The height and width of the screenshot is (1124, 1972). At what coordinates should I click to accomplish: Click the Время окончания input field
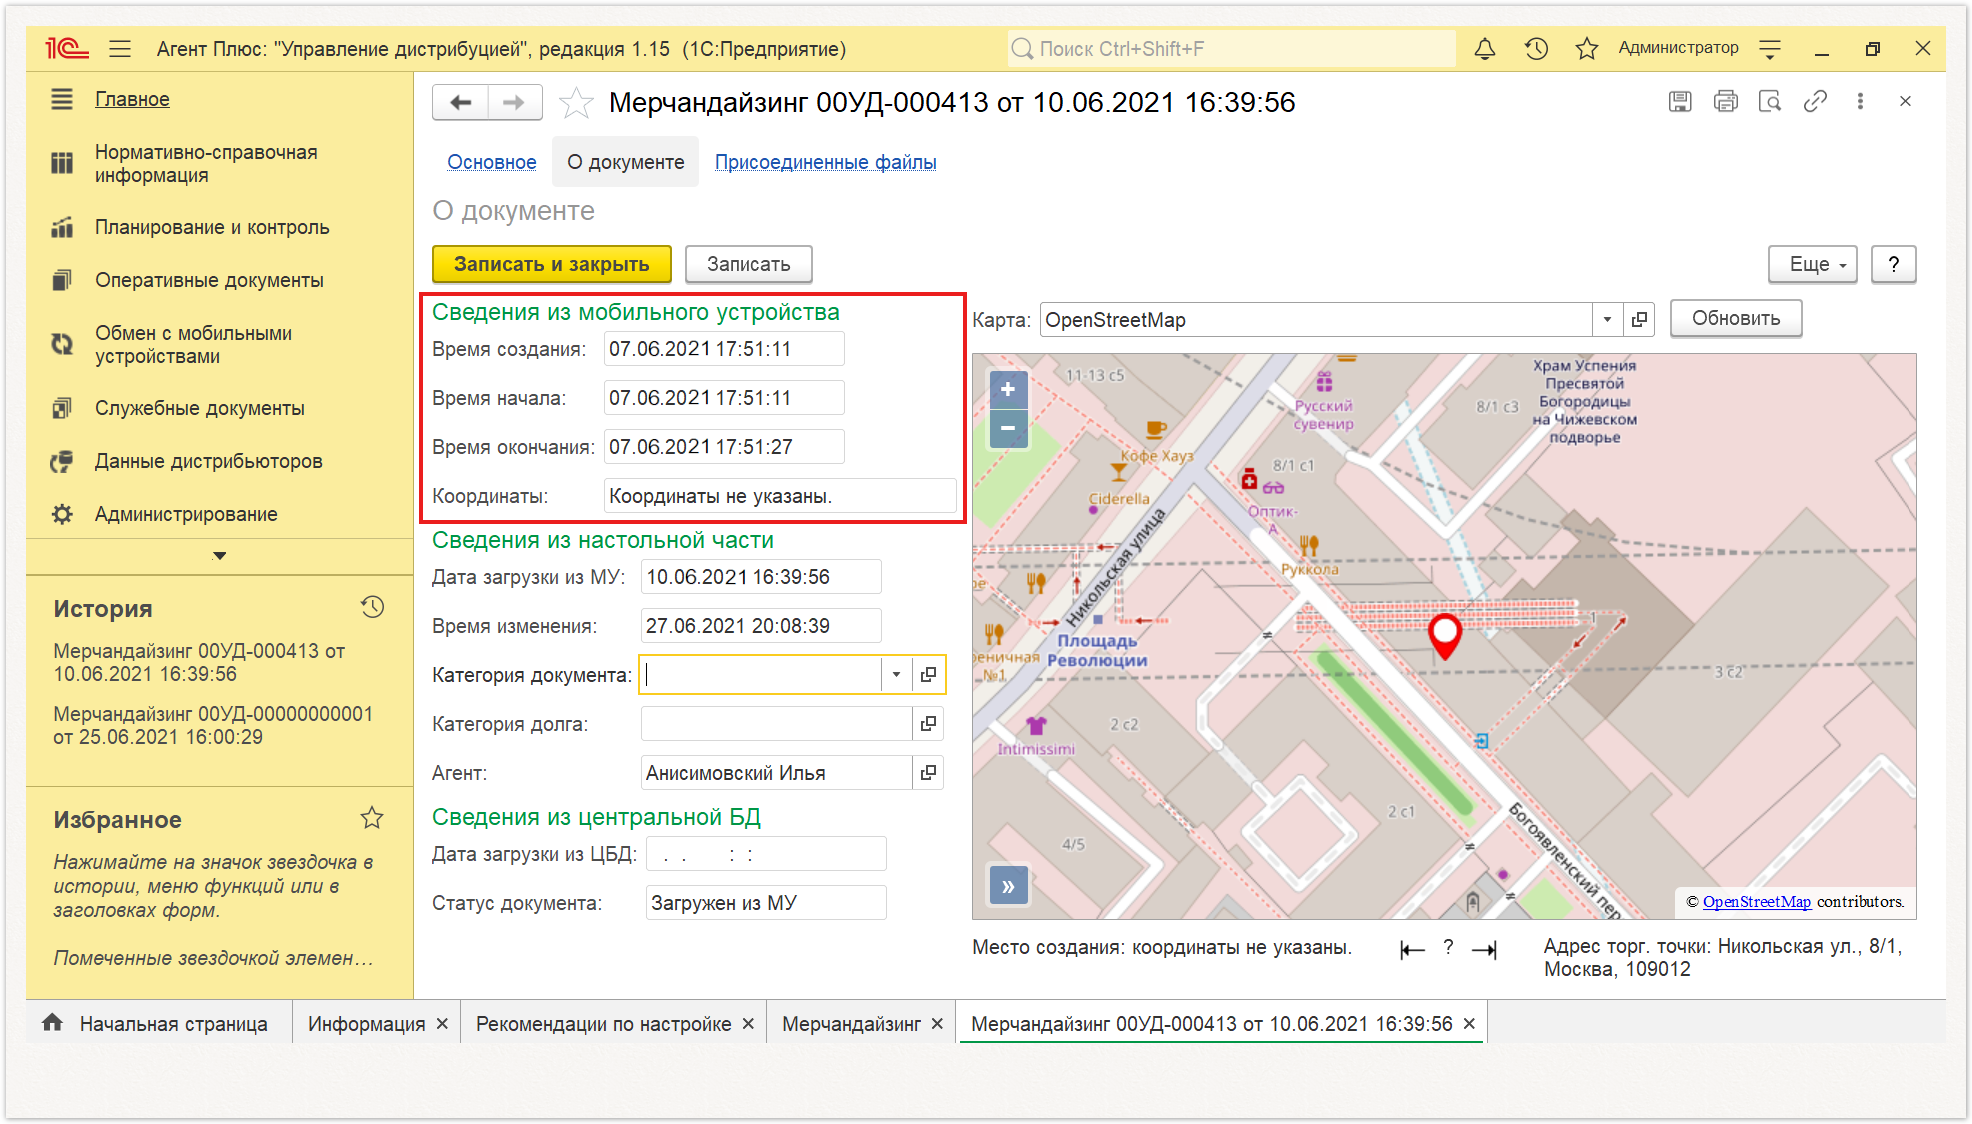pyautogui.click(x=724, y=447)
